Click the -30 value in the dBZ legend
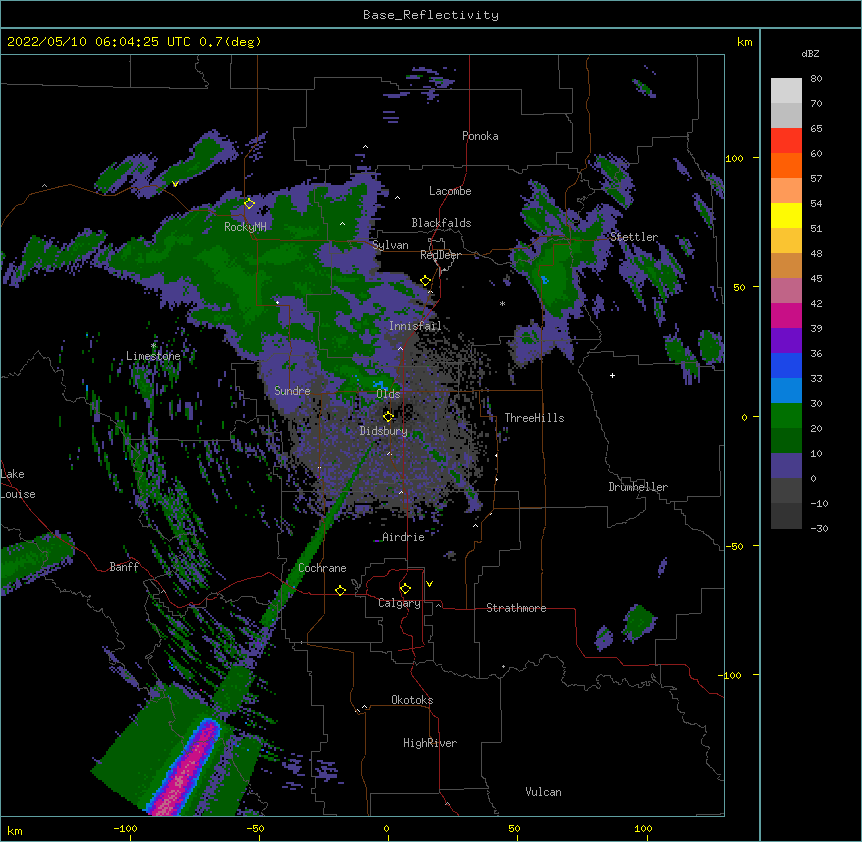The image size is (862, 842). [x=819, y=529]
